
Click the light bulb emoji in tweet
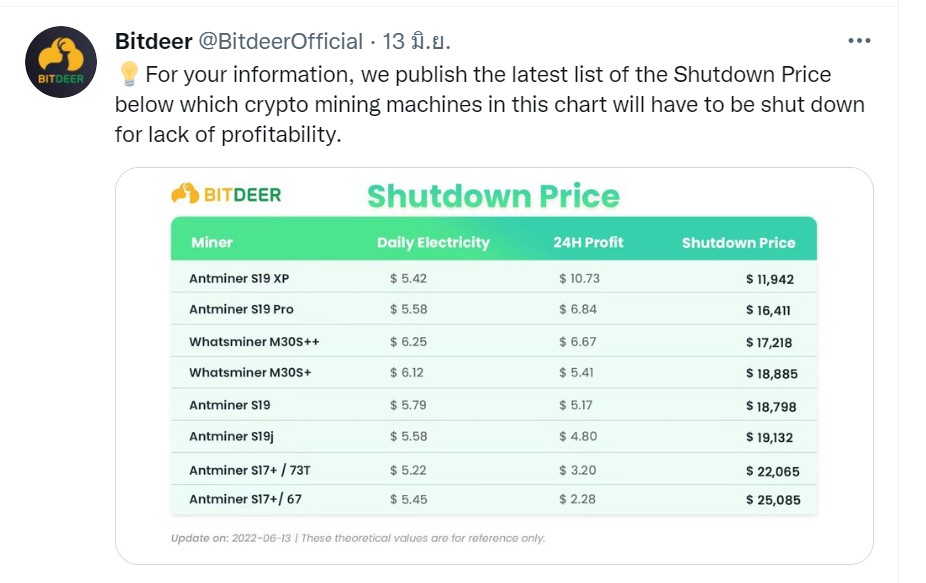[x=128, y=74]
